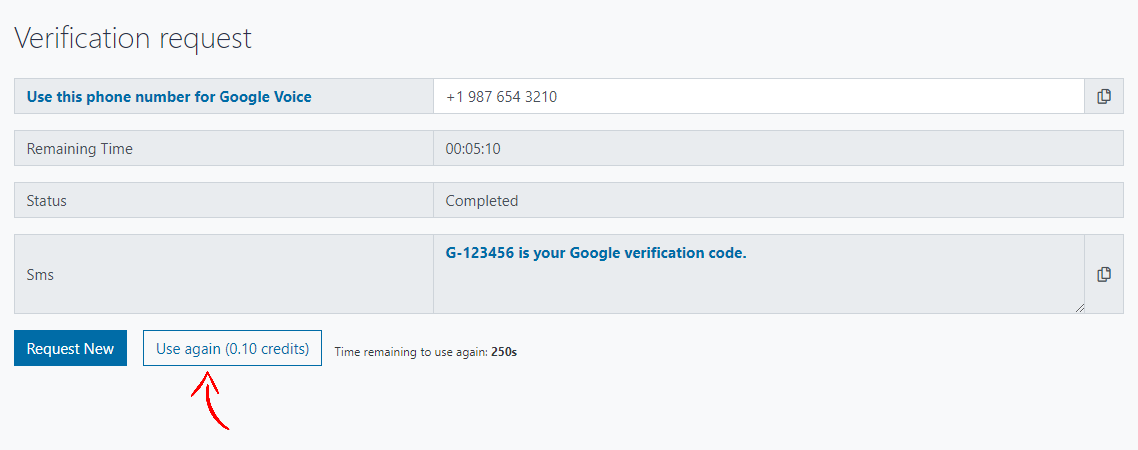Viewport: 1138px width, 450px height.
Task: Copy the SMS message using the copy icon
Action: tap(1104, 274)
